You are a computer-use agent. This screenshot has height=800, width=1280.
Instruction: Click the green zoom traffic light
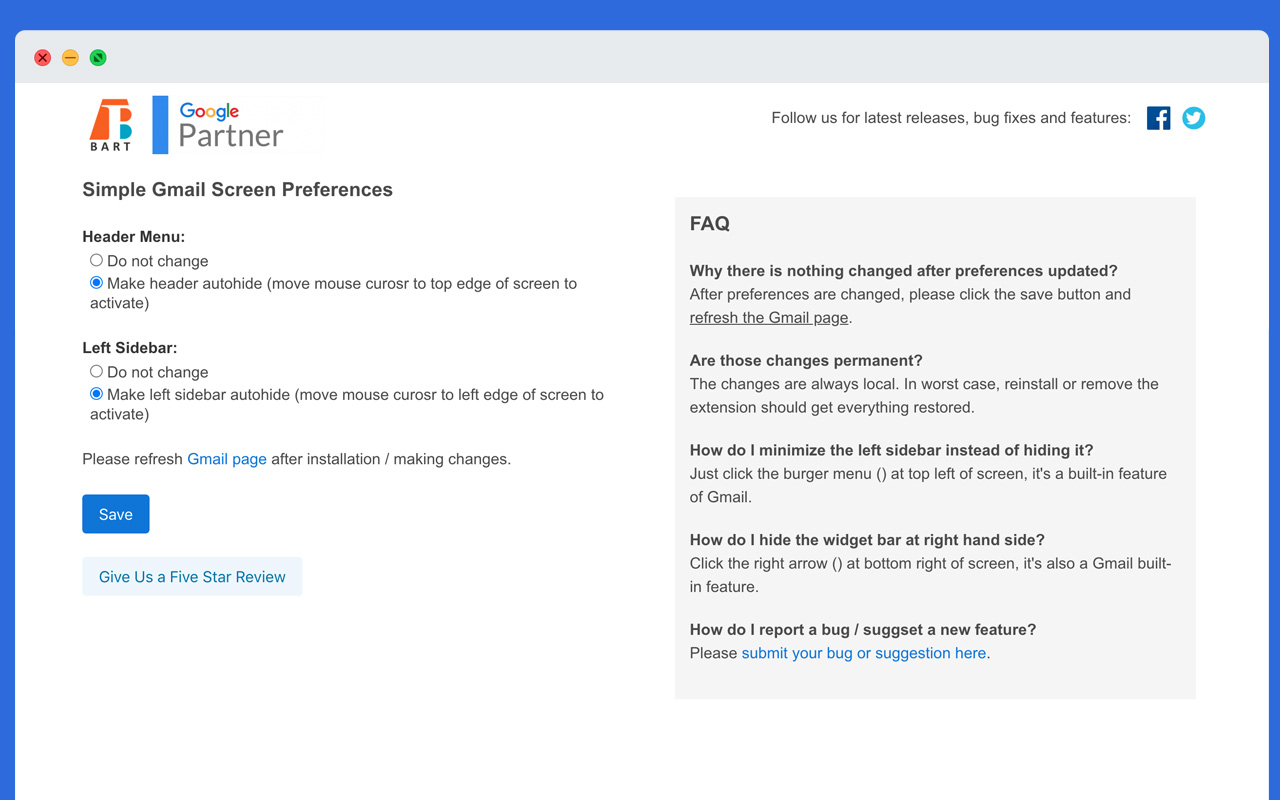click(98, 57)
